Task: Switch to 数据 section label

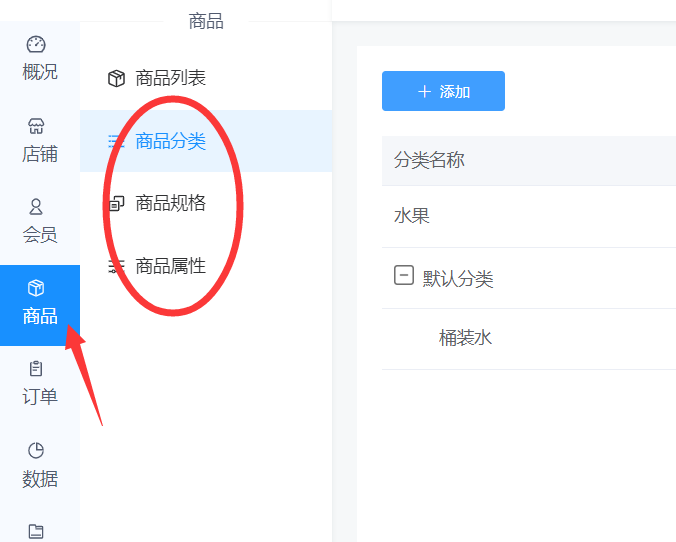Action: click(40, 479)
